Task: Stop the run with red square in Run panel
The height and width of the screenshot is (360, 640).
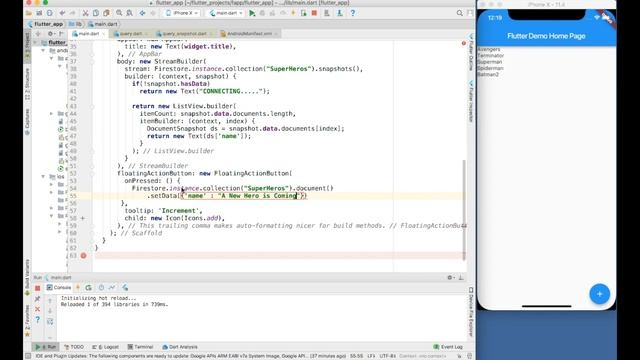Action: click(38, 288)
